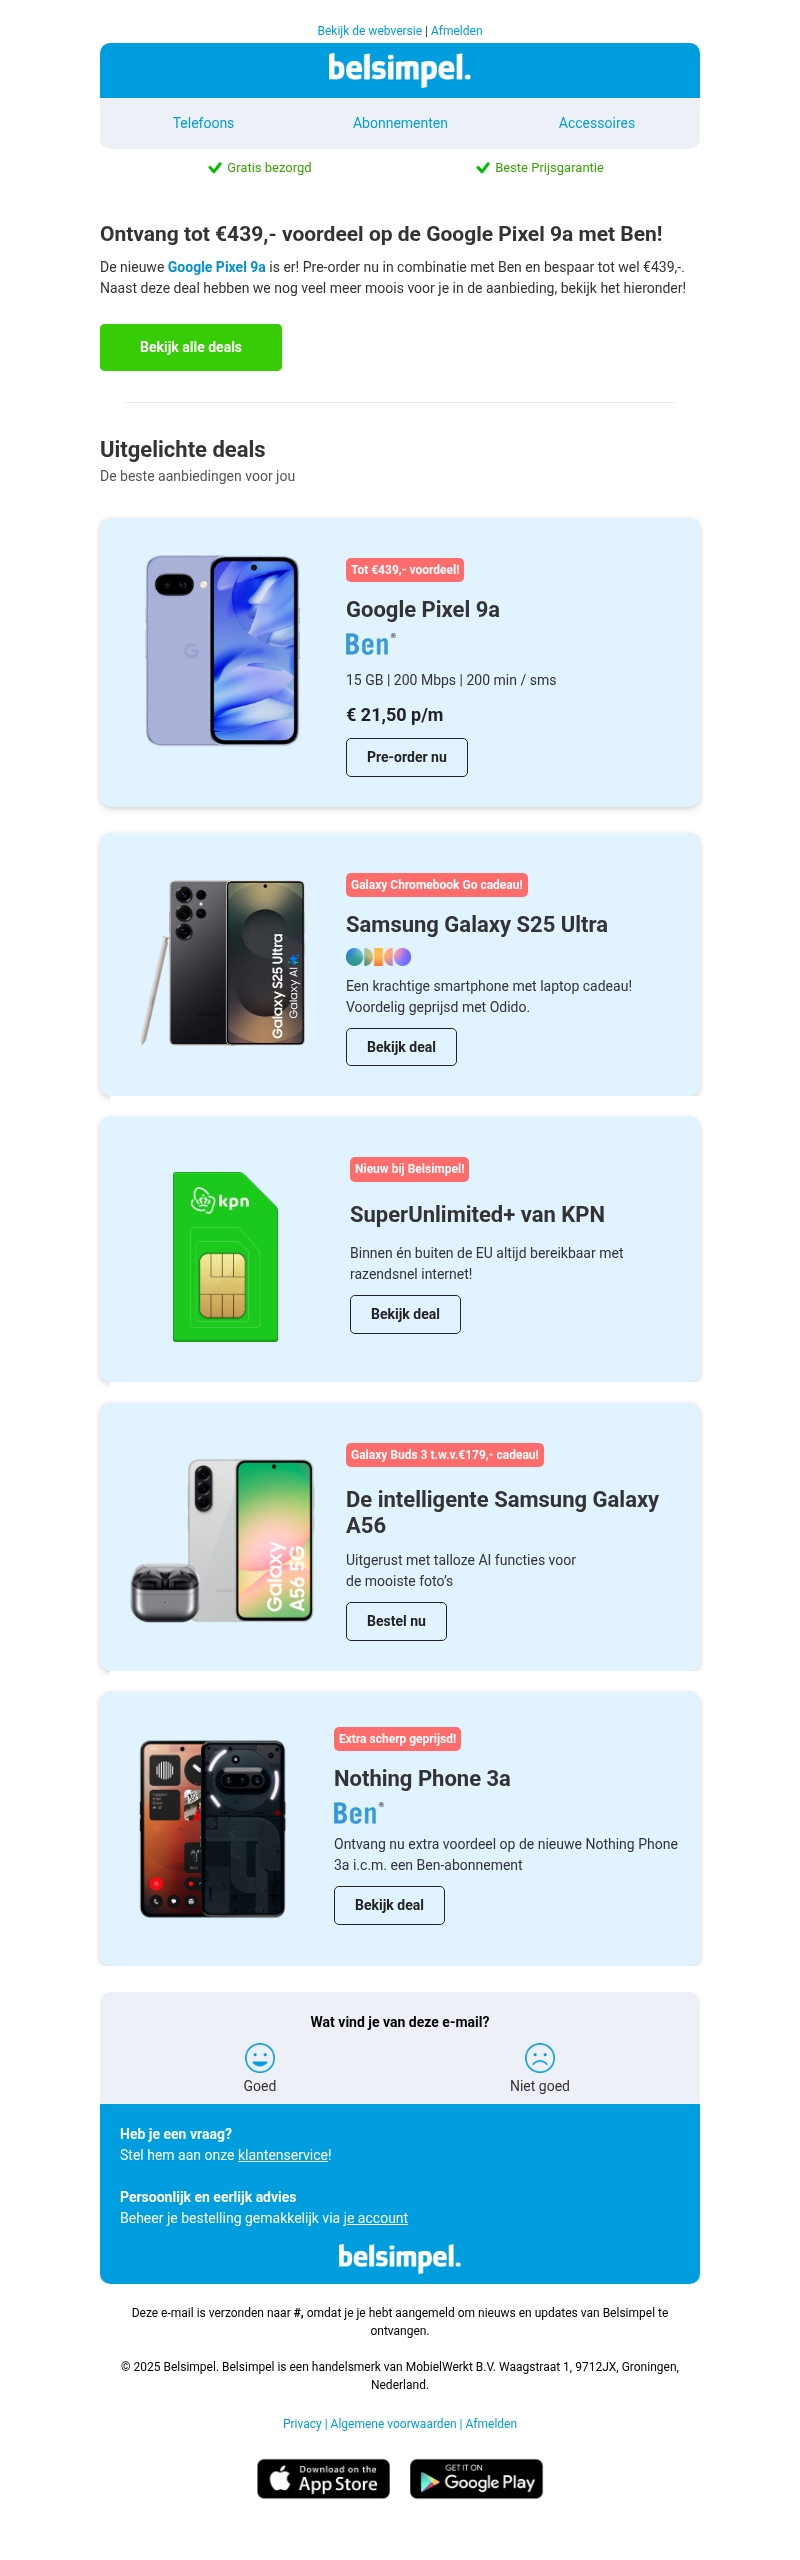Screen dimensions: 800x2560
Task: Go to the Accessoires navigation tab
Action: click(597, 123)
